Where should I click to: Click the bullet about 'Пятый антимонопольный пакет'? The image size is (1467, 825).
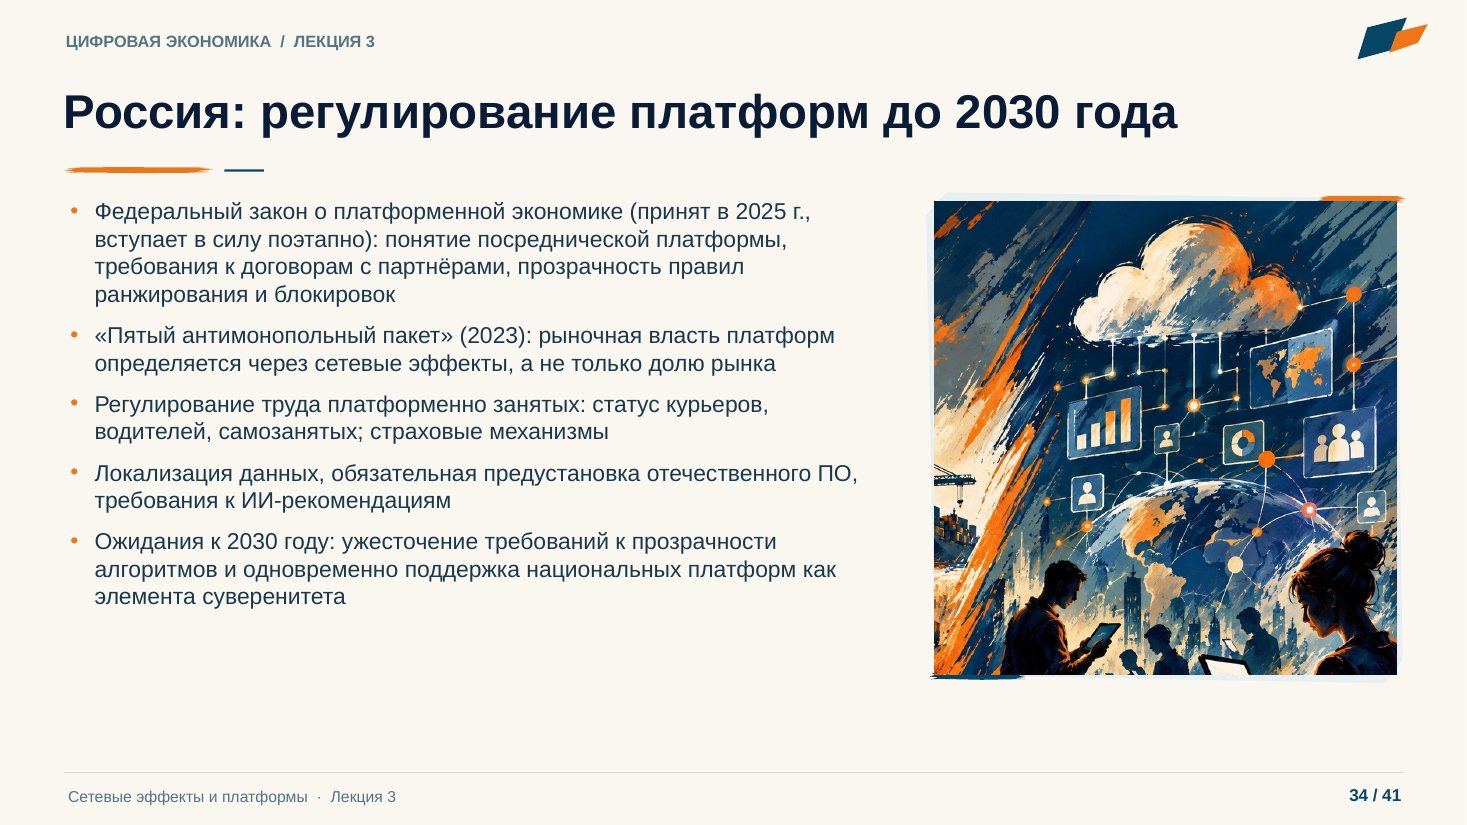pos(465,350)
